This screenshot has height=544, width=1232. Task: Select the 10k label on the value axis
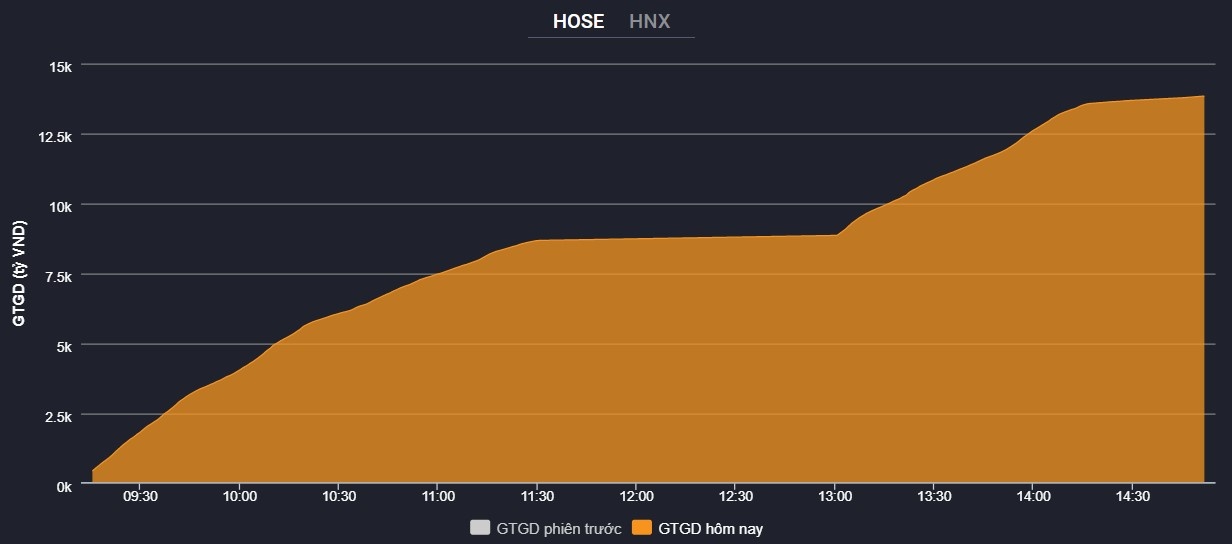pos(61,205)
